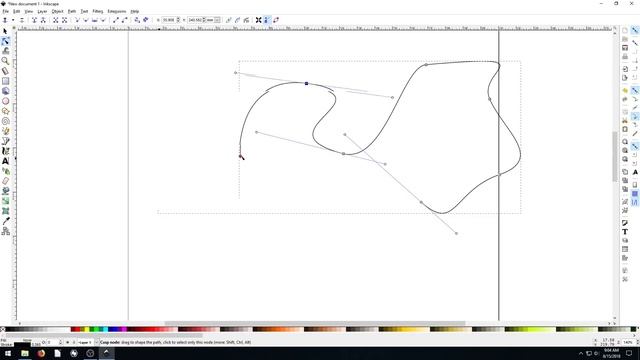
Task: Open the Path menu
Action: pos(72,11)
